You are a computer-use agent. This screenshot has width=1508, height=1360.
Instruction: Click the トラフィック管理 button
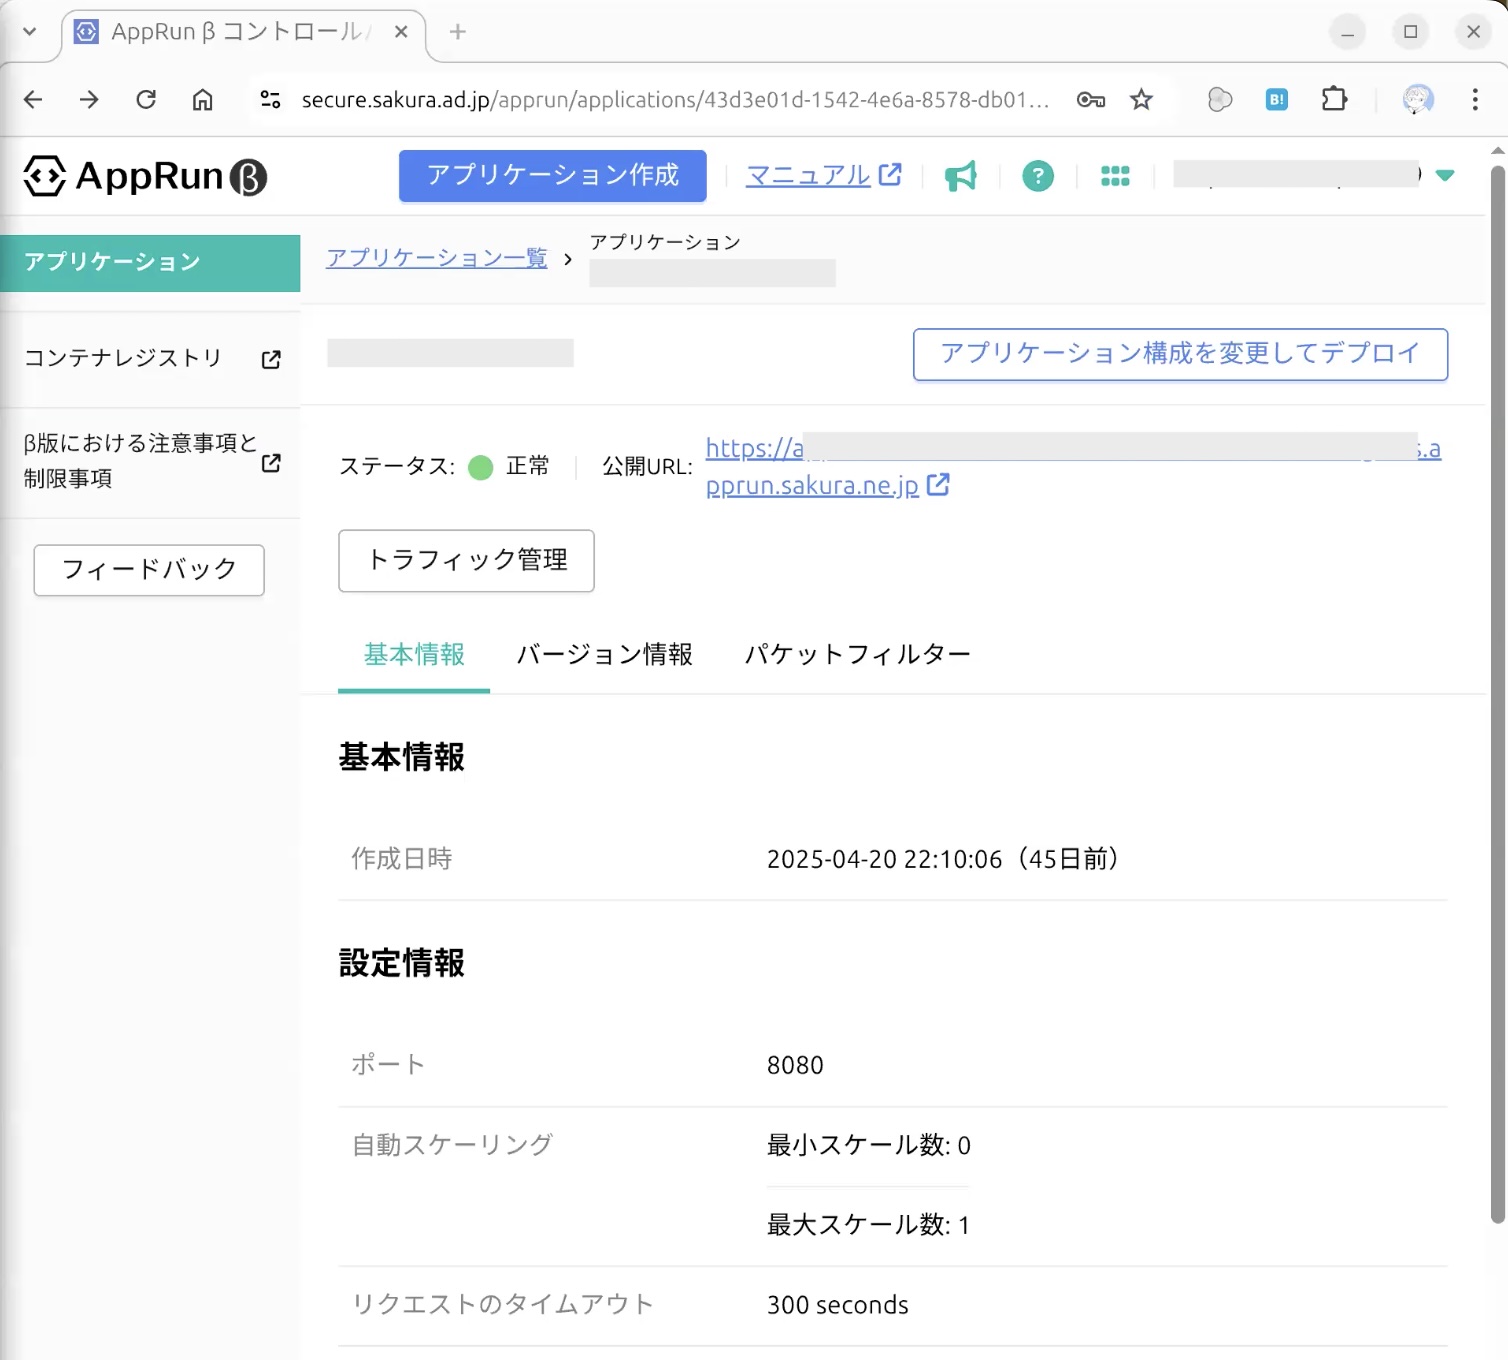[x=467, y=561]
